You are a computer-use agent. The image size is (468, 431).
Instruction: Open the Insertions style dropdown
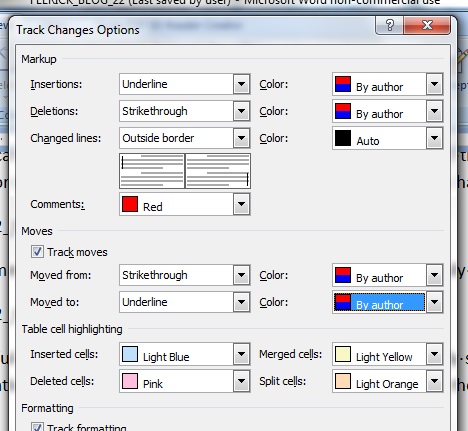coord(242,84)
